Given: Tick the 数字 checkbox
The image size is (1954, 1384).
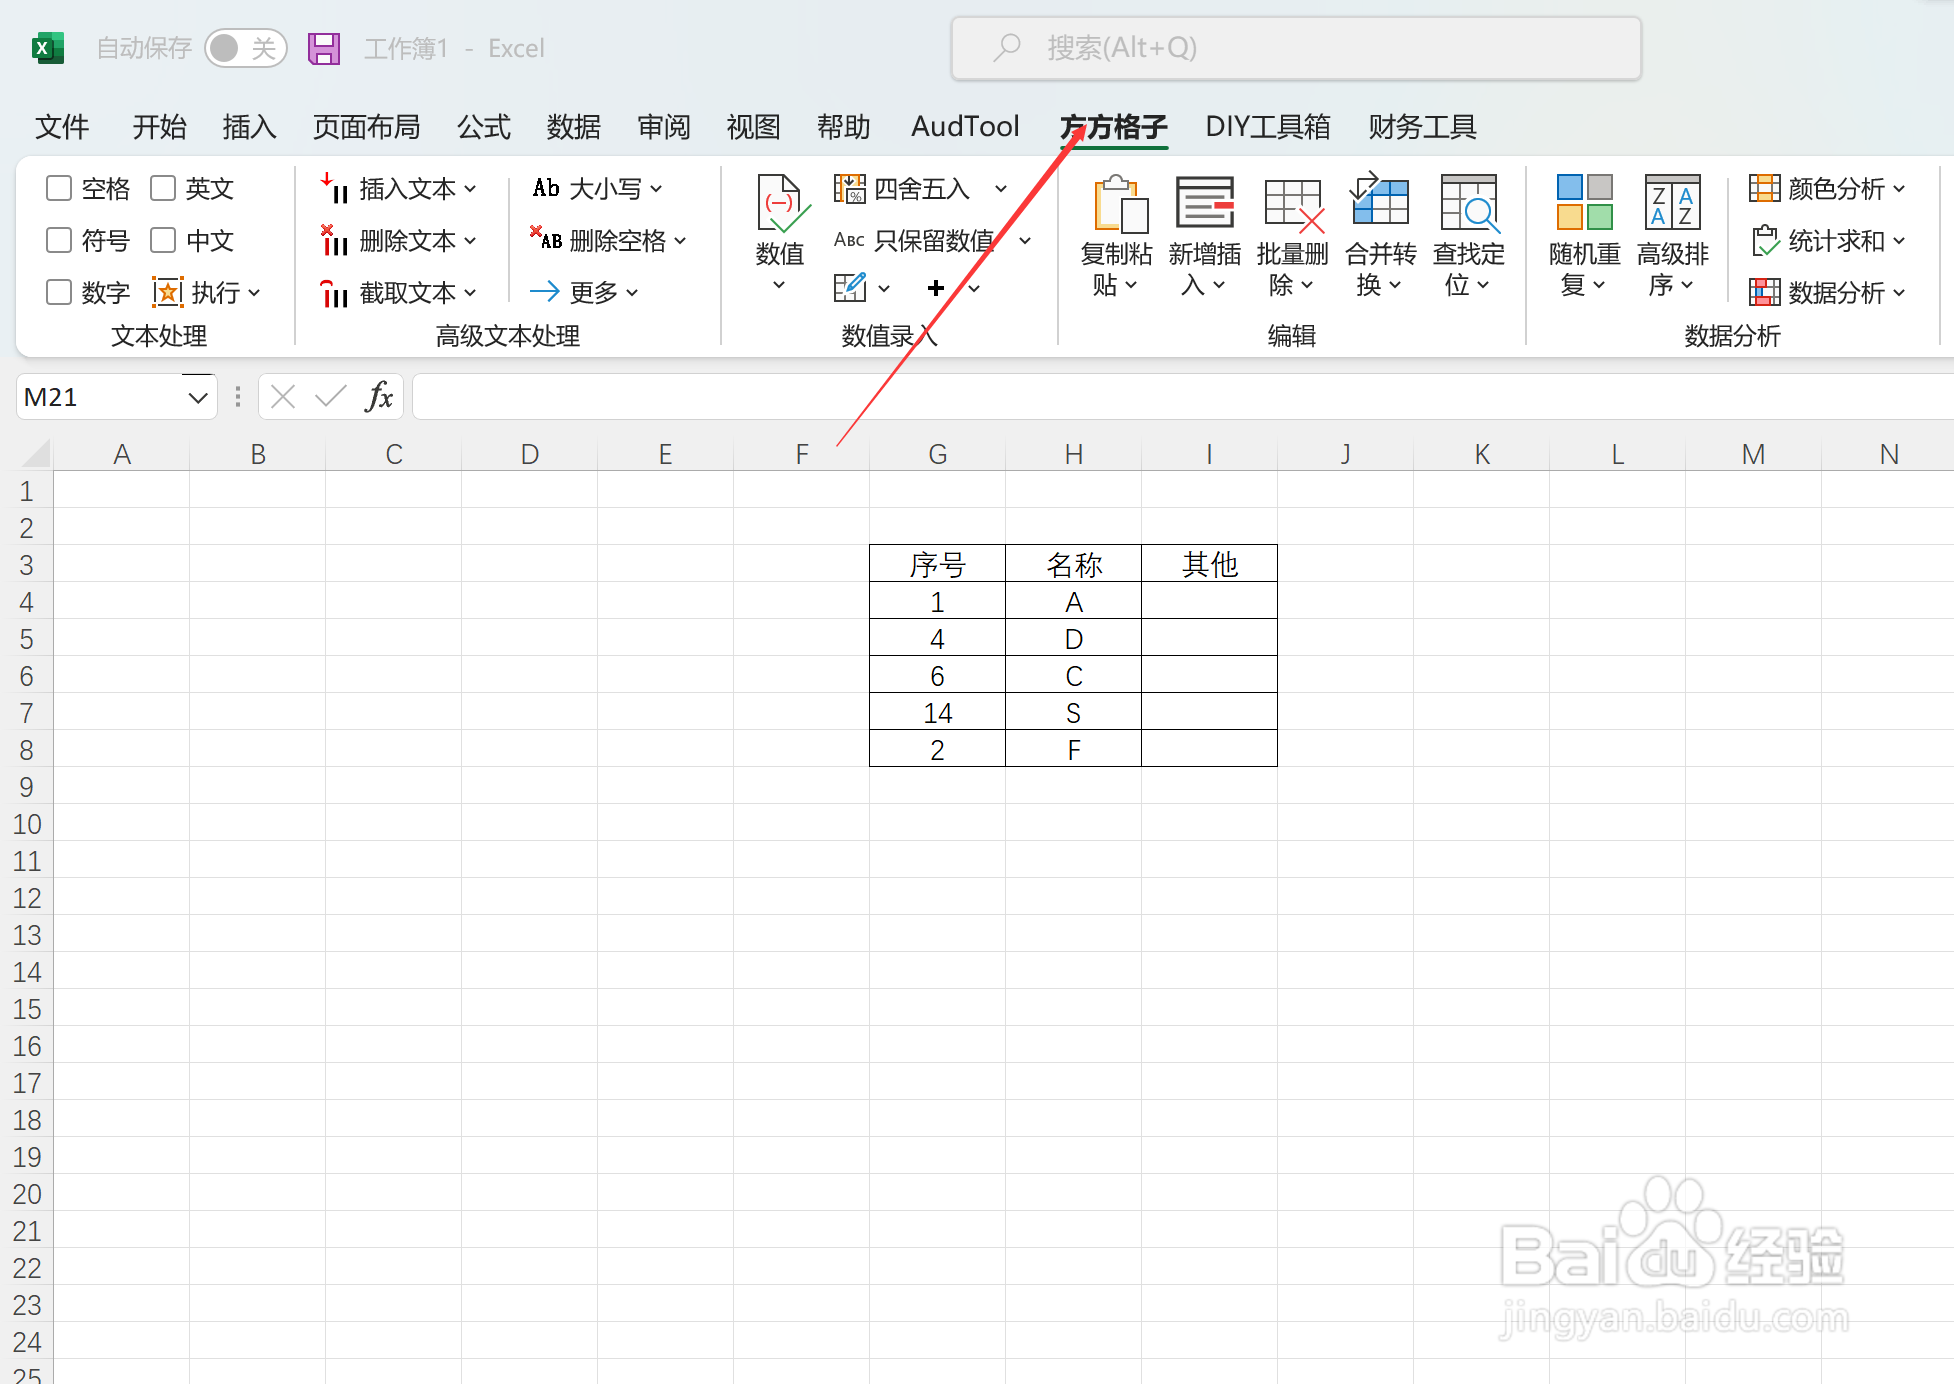Looking at the screenshot, I should tap(59, 292).
